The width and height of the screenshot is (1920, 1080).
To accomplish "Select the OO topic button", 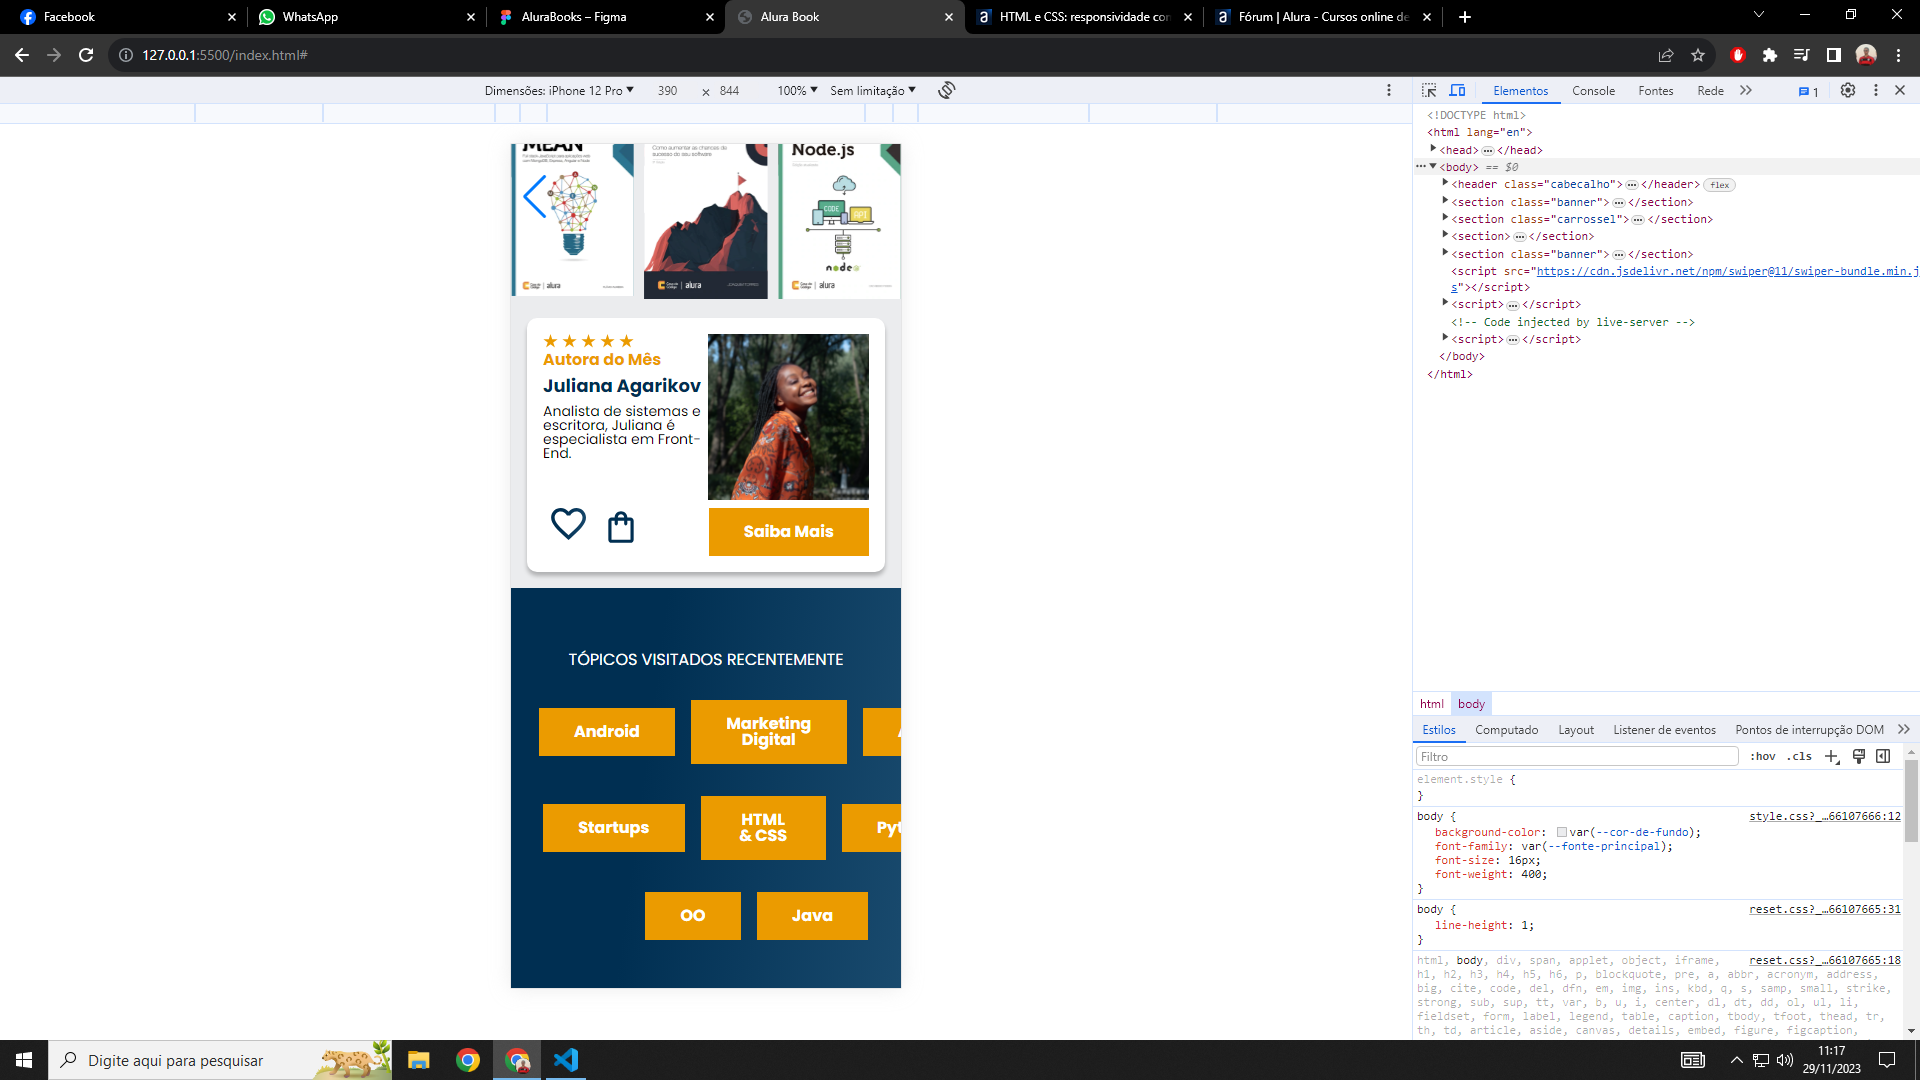I will pyautogui.click(x=692, y=916).
